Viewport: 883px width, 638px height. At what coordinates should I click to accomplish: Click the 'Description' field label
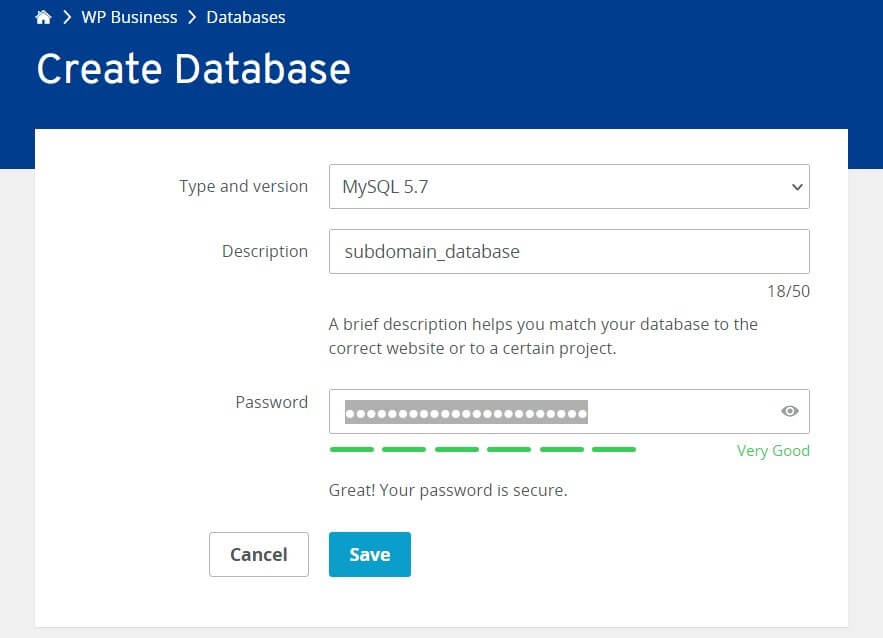coord(265,251)
